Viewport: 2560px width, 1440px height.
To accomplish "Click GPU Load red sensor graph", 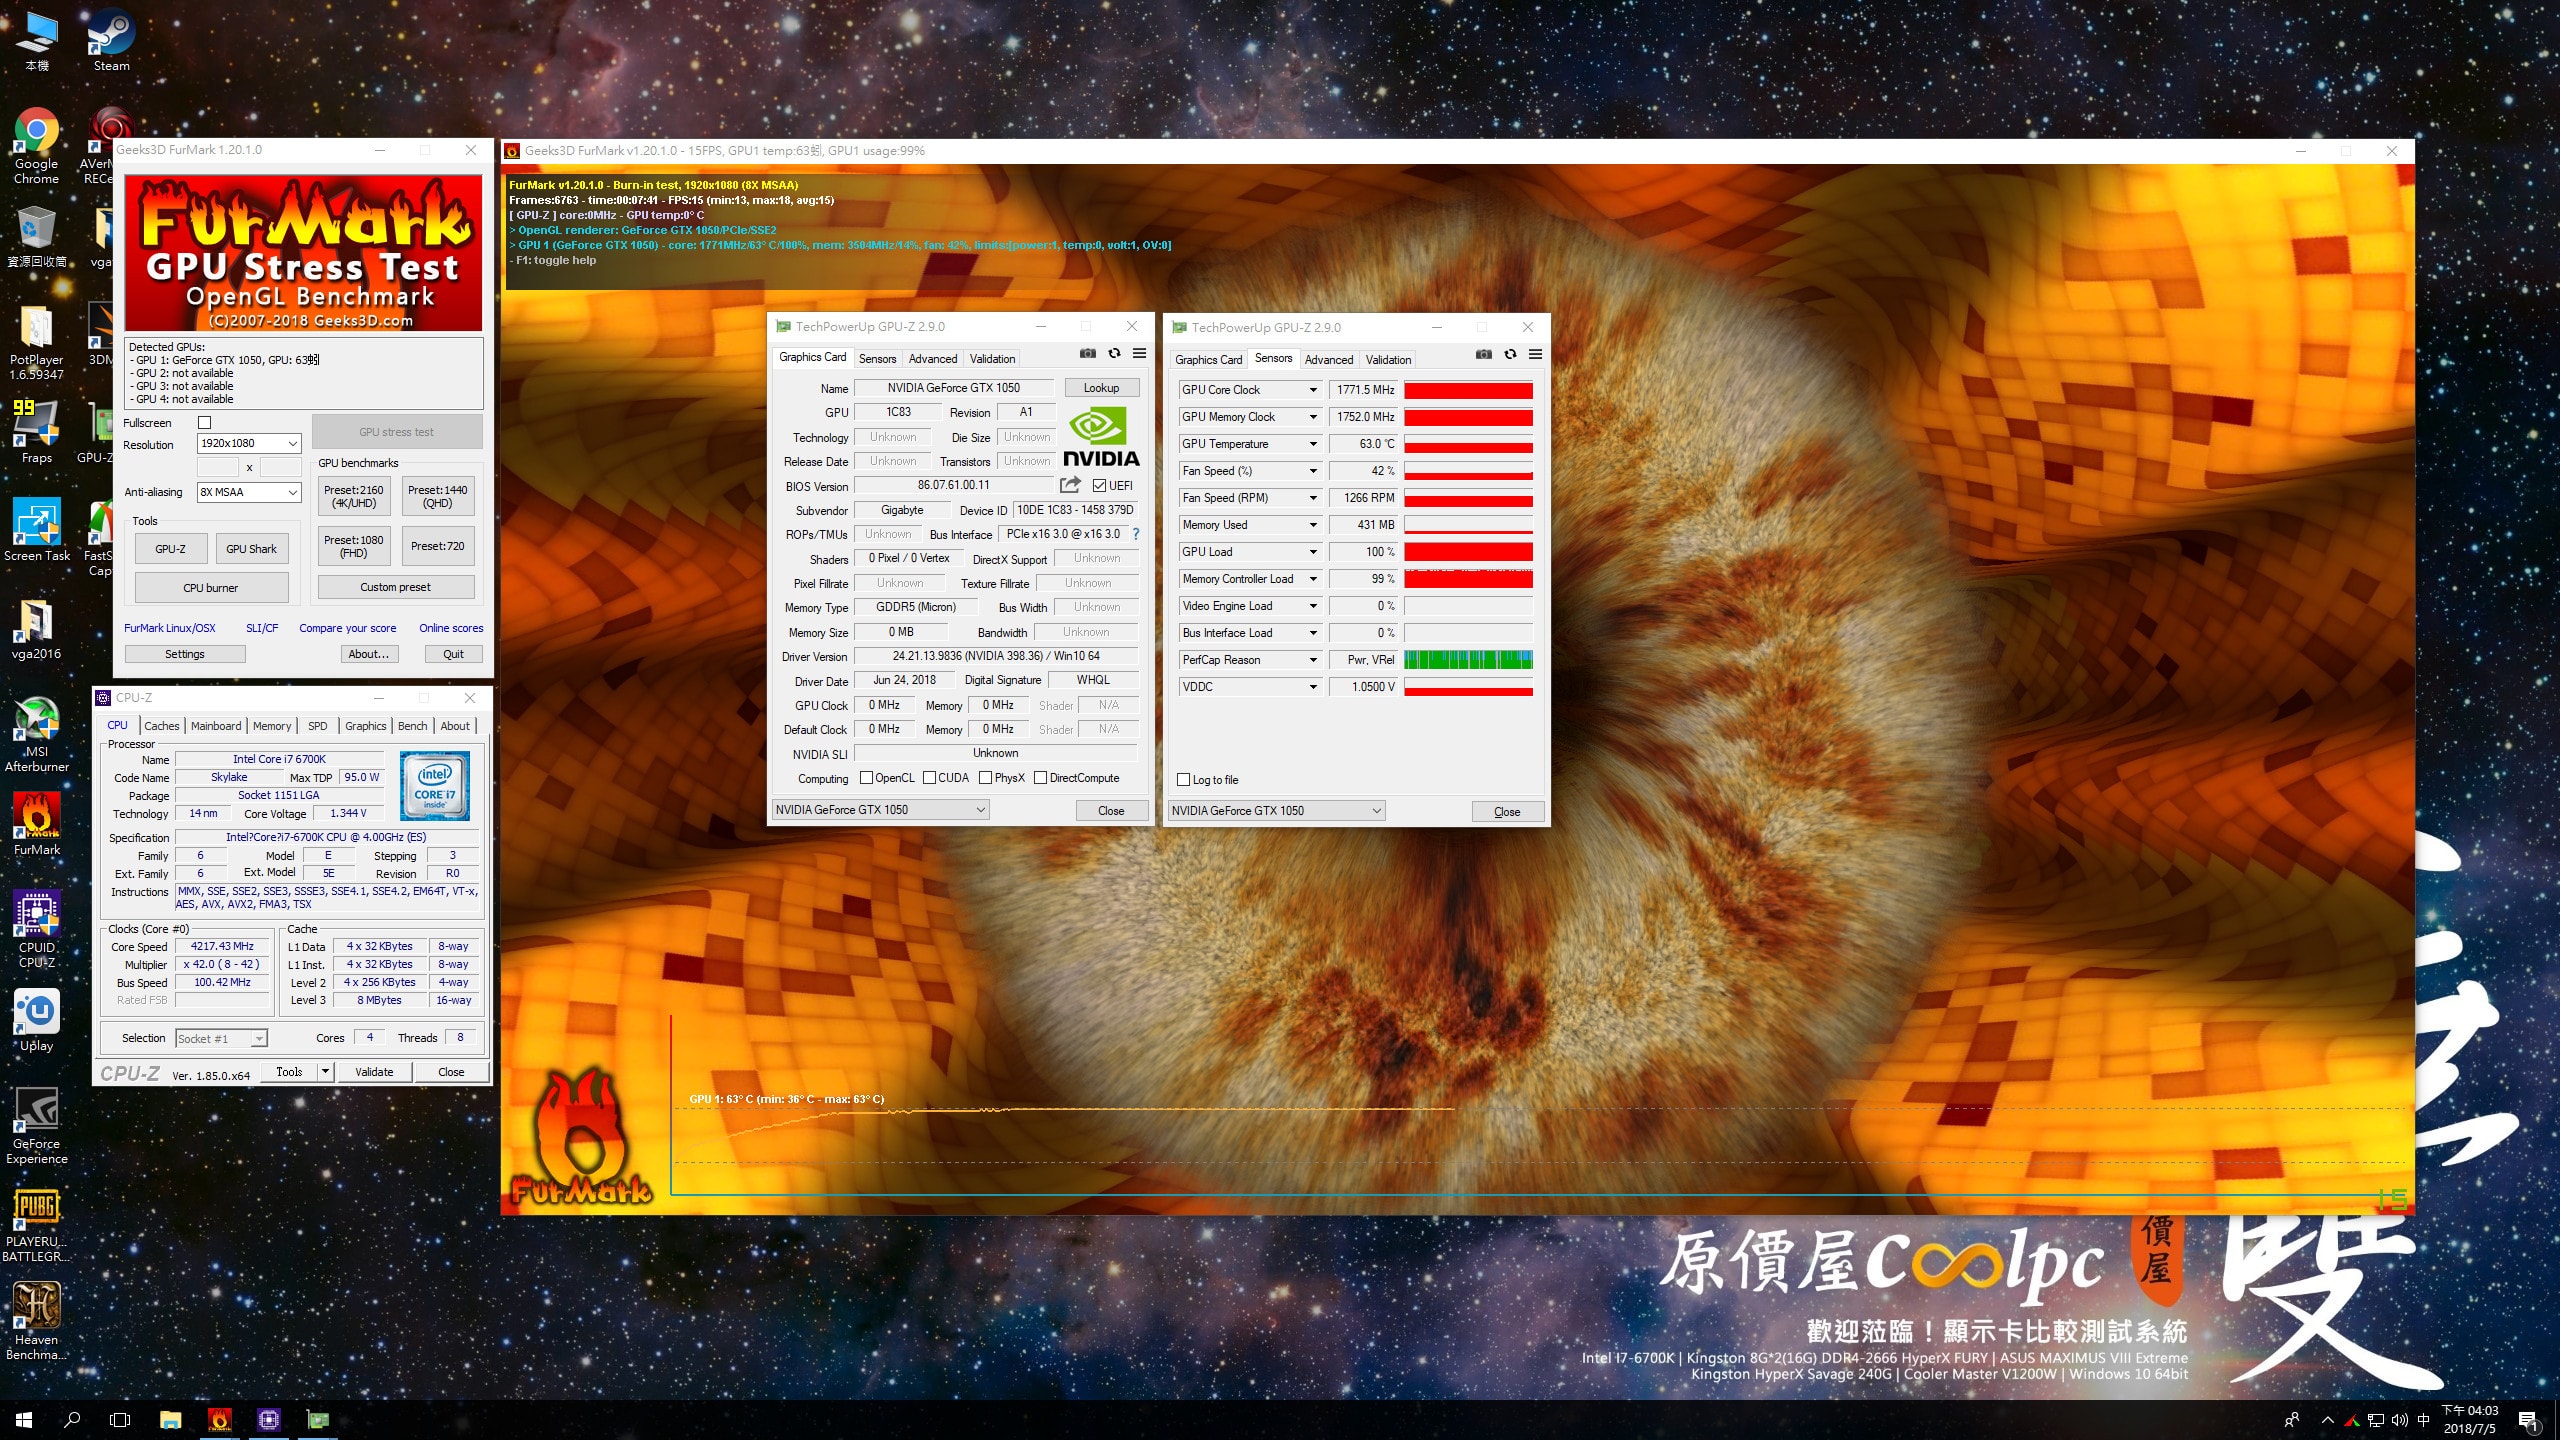I will coord(1468,552).
